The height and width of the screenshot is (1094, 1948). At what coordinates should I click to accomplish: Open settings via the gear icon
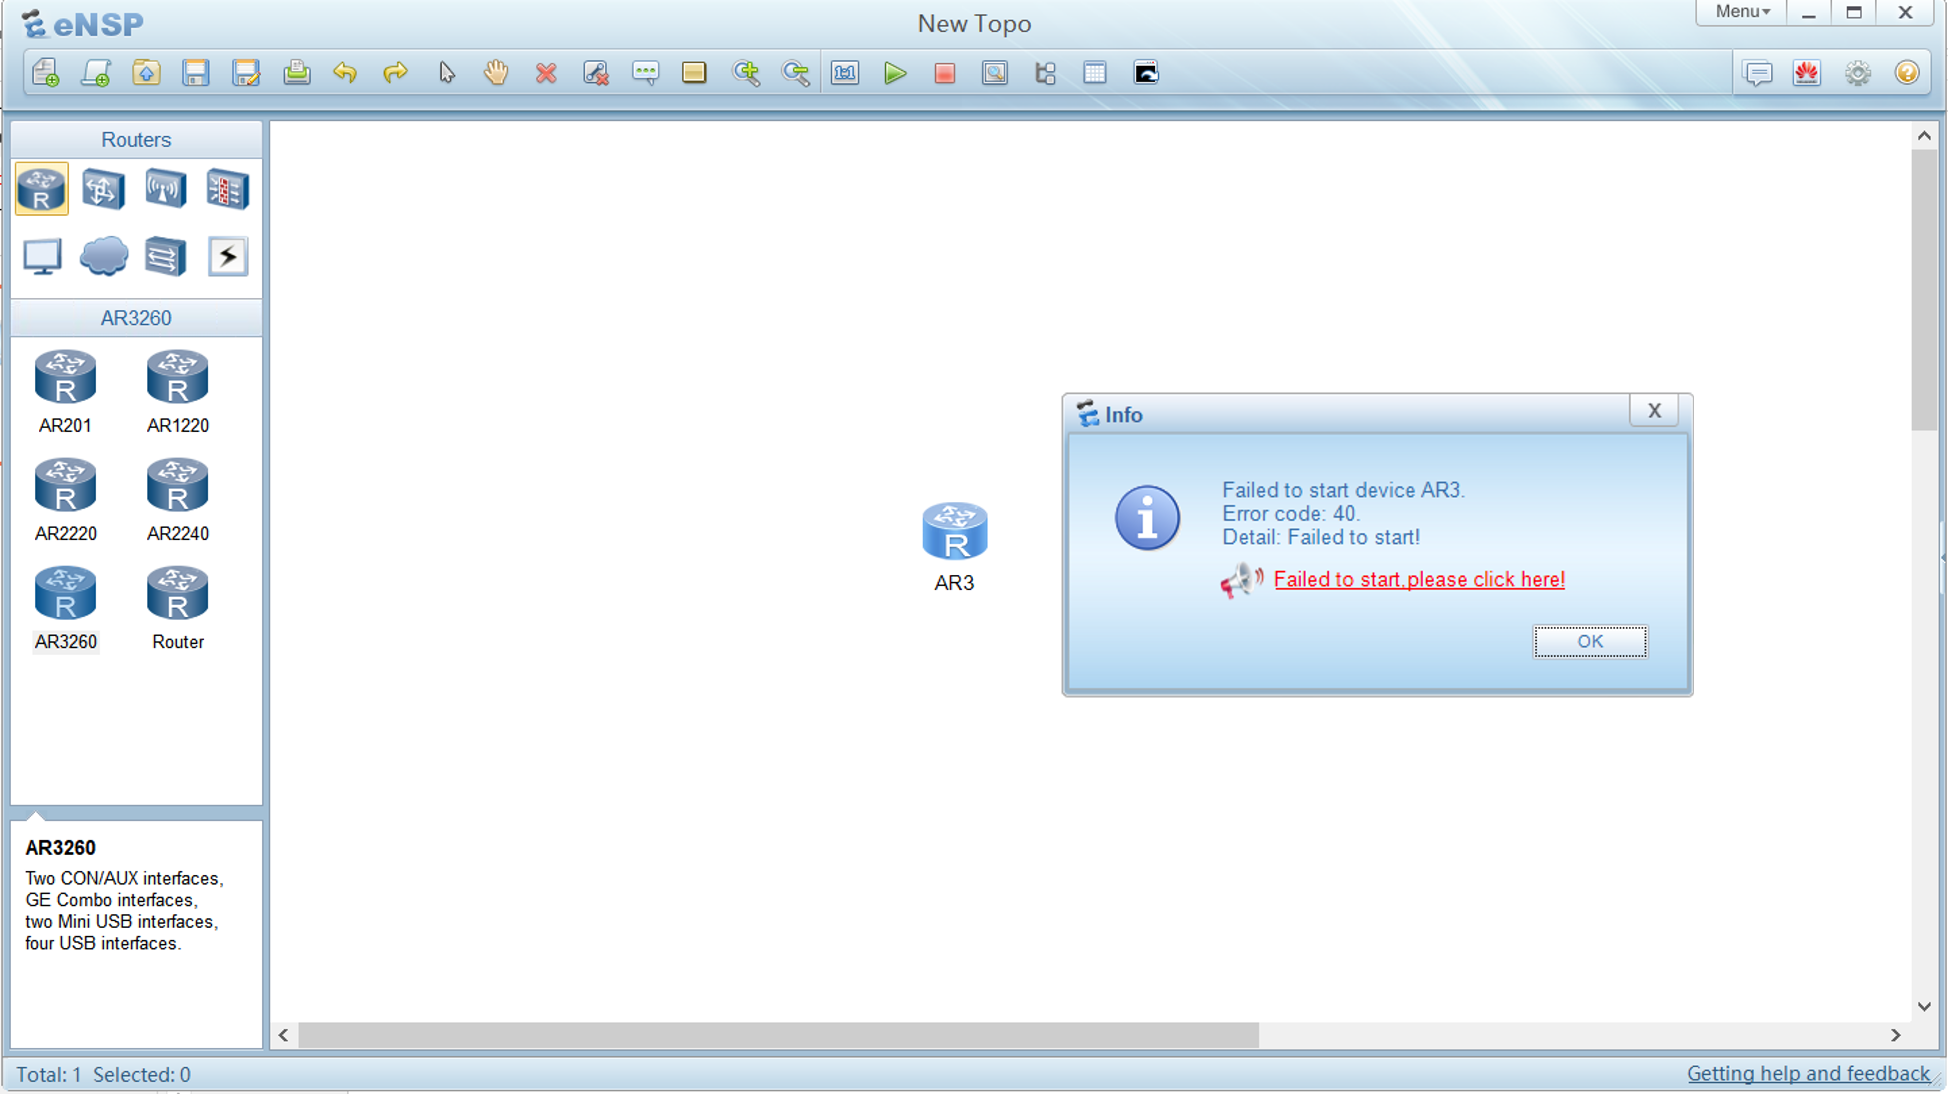click(1858, 73)
